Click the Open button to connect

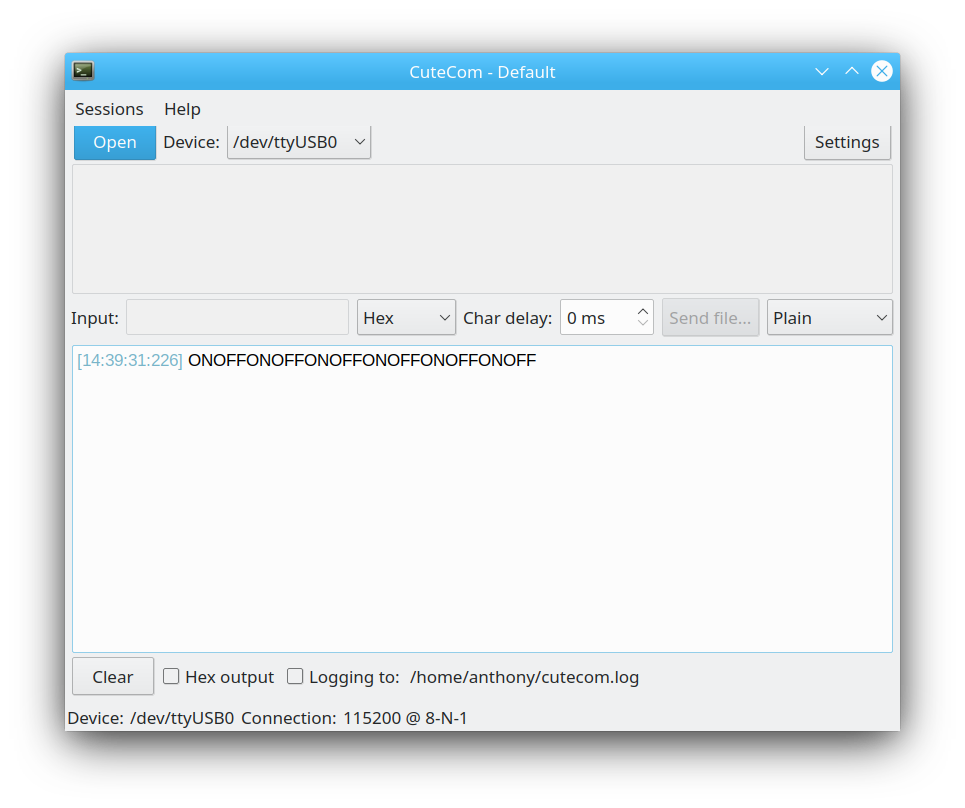(115, 142)
